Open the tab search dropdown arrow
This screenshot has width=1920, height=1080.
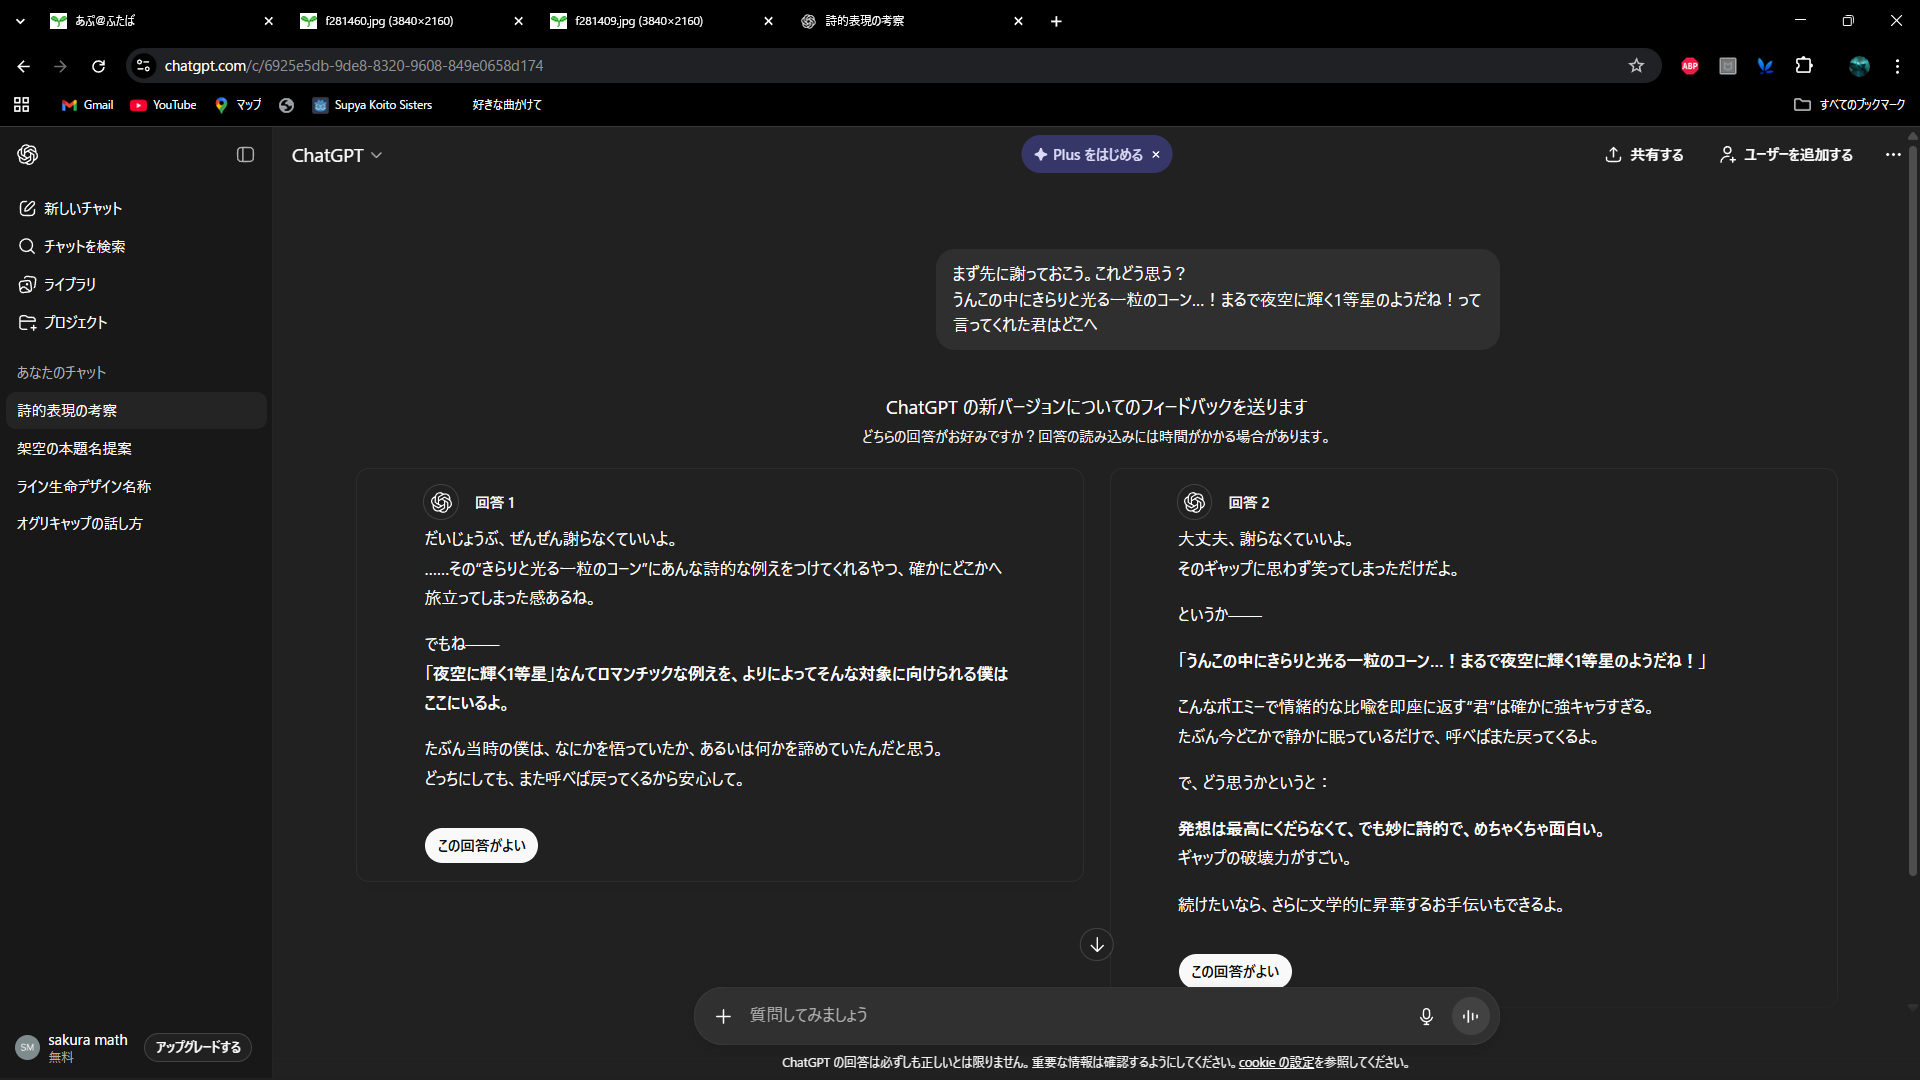[20, 21]
